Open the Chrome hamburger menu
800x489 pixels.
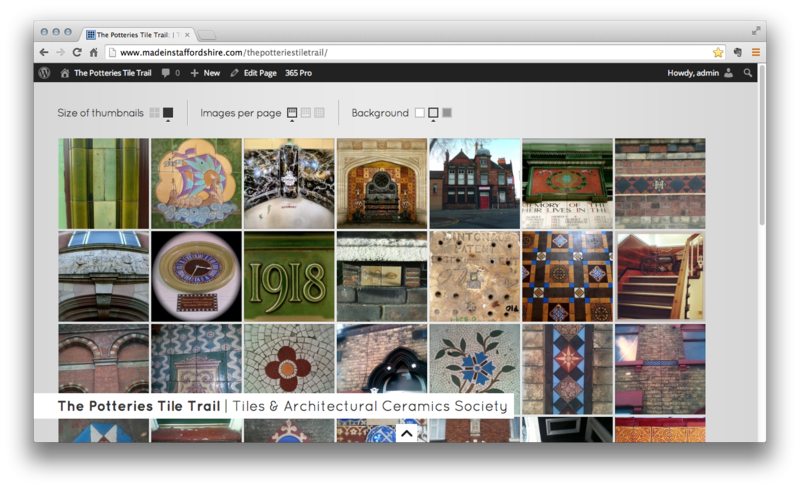[x=755, y=52]
